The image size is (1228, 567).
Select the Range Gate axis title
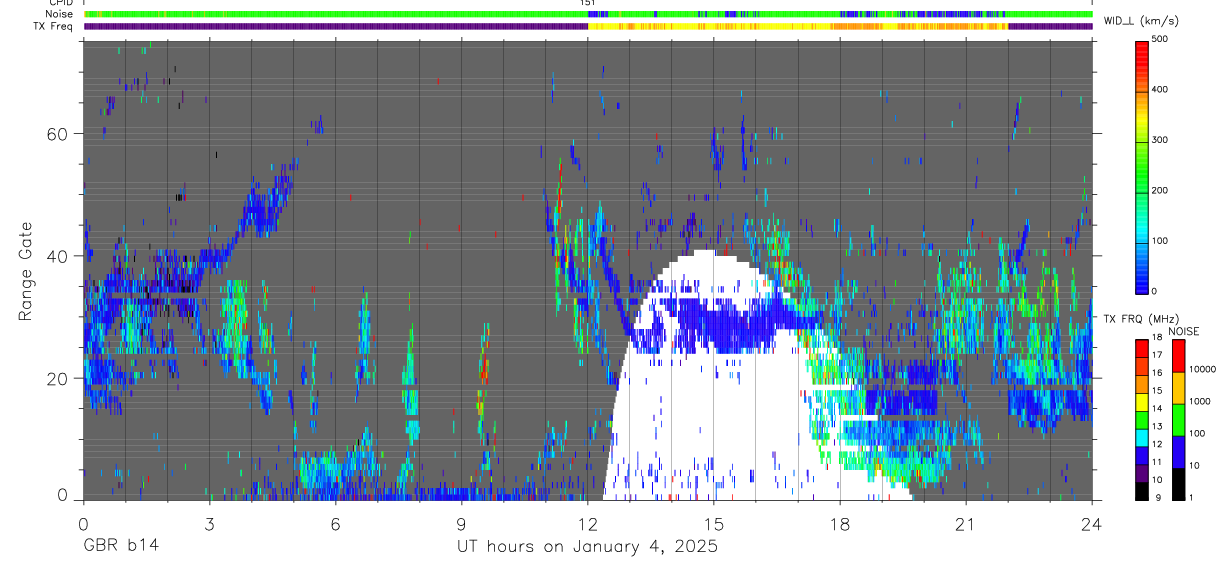tap(25, 270)
